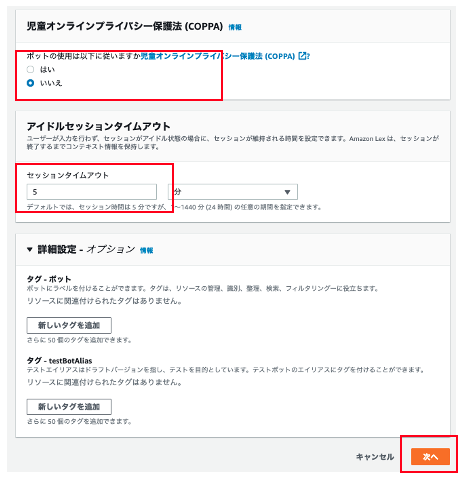The height and width of the screenshot is (483, 466).
Task: Click the いいえ label text
Action: [x=51, y=83]
